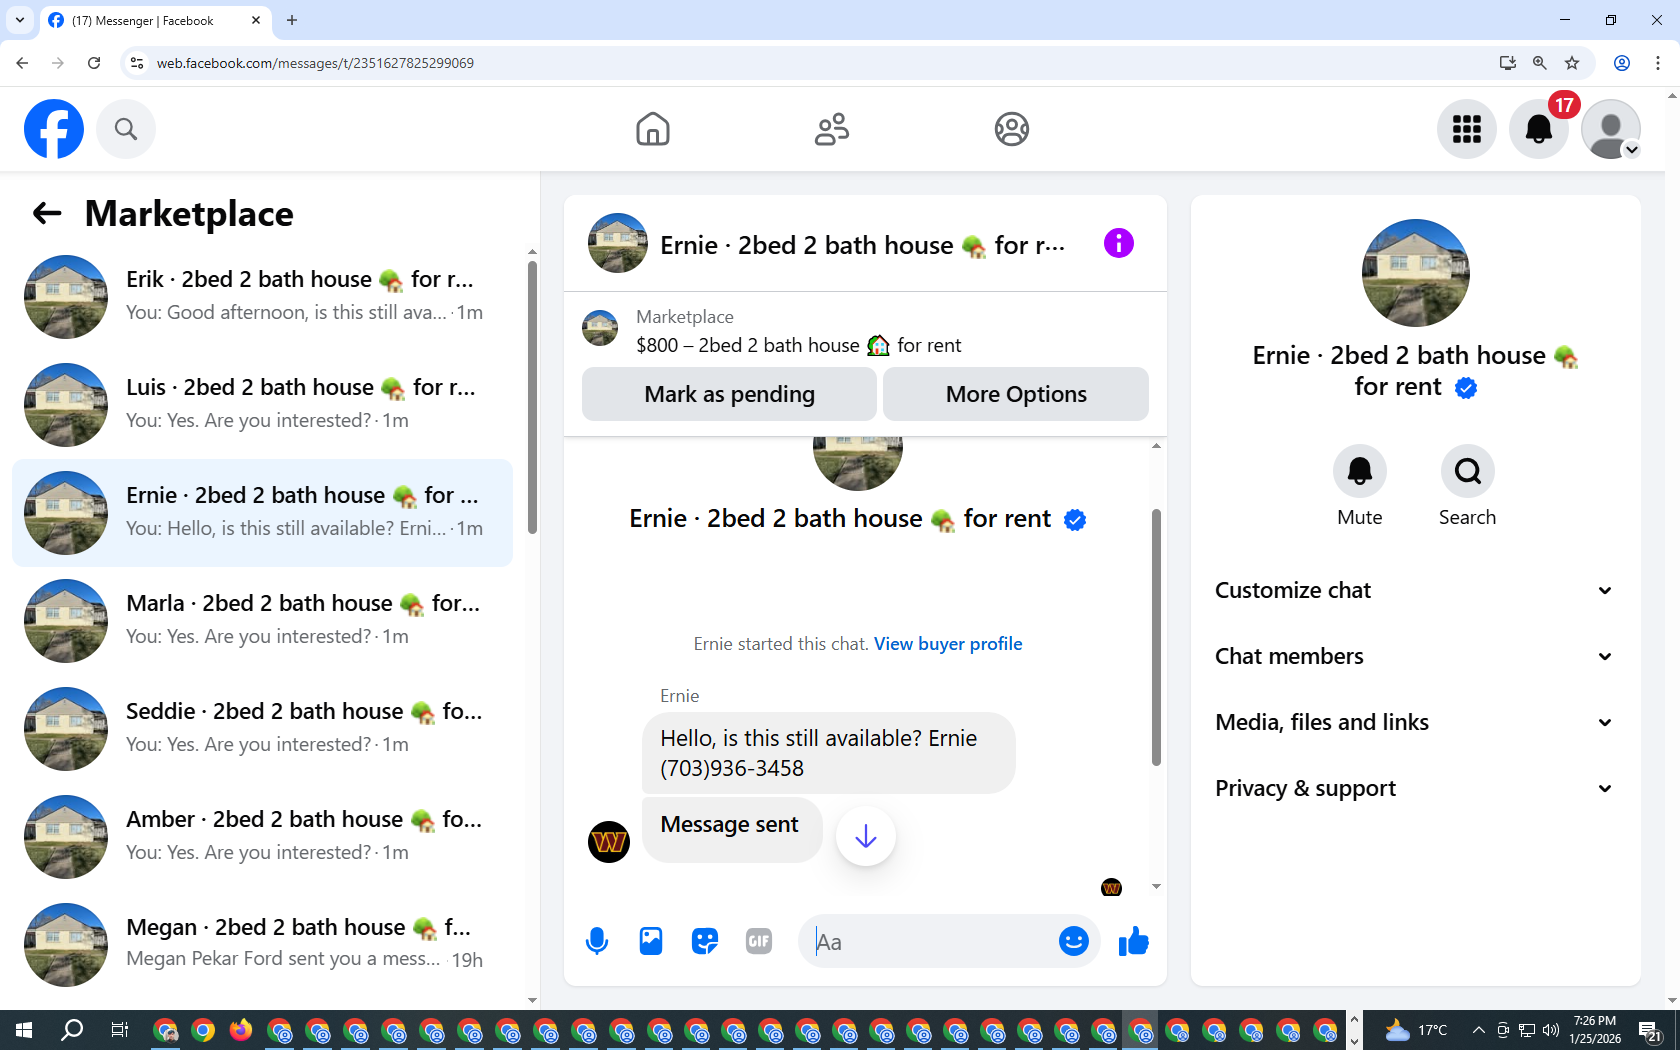Open the $800 2bed 2 bath listing

pos(798,345)
